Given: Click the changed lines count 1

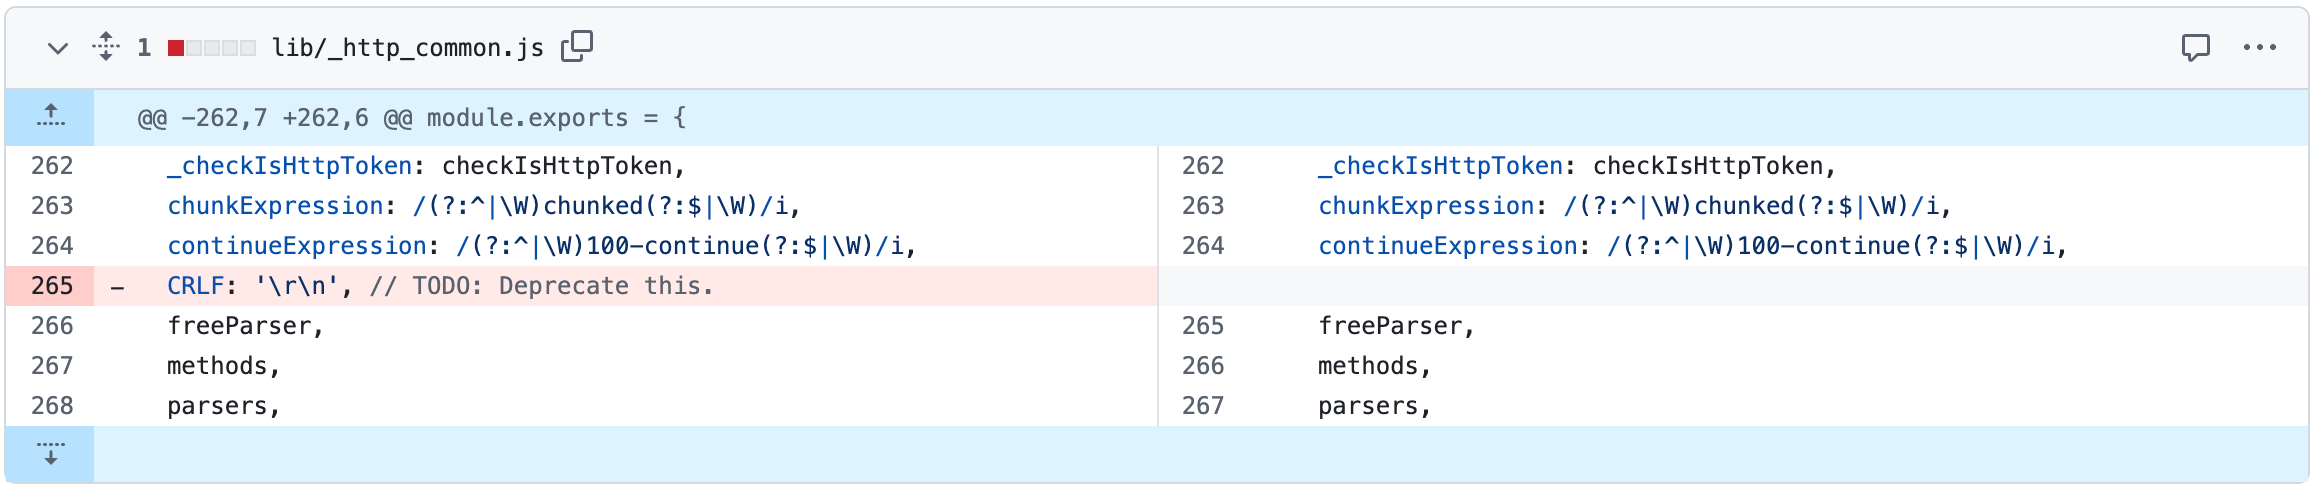Looking at the screenshot, I should (144, 48).
